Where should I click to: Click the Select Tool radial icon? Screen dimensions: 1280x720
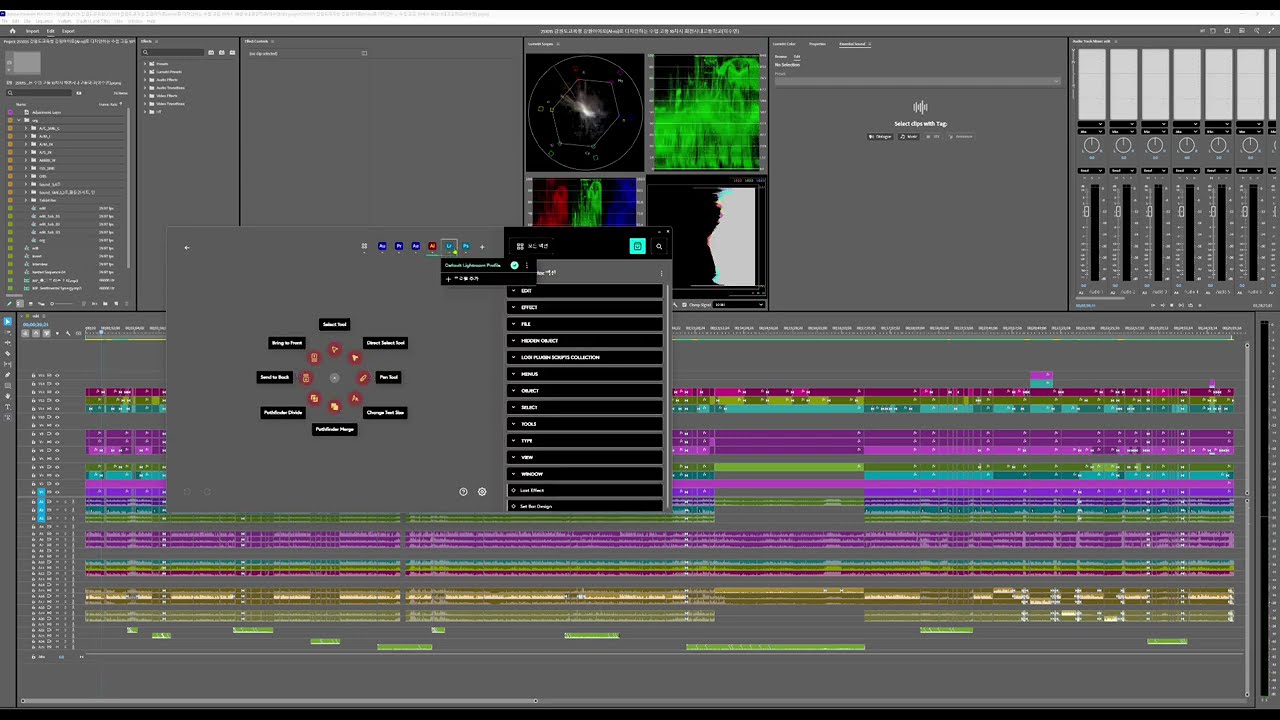click(334, 350)
